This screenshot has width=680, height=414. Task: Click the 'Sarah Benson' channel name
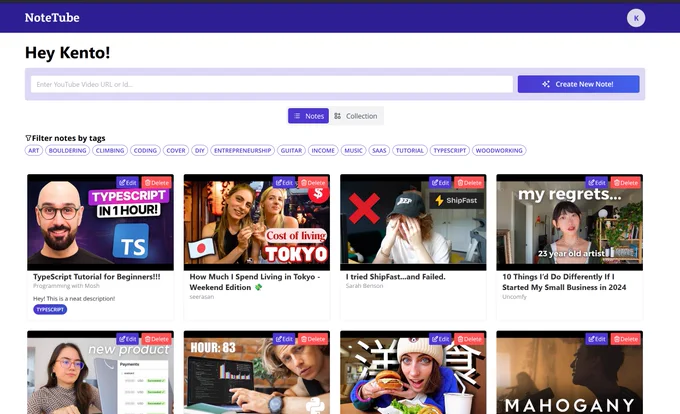coord(364,286)
